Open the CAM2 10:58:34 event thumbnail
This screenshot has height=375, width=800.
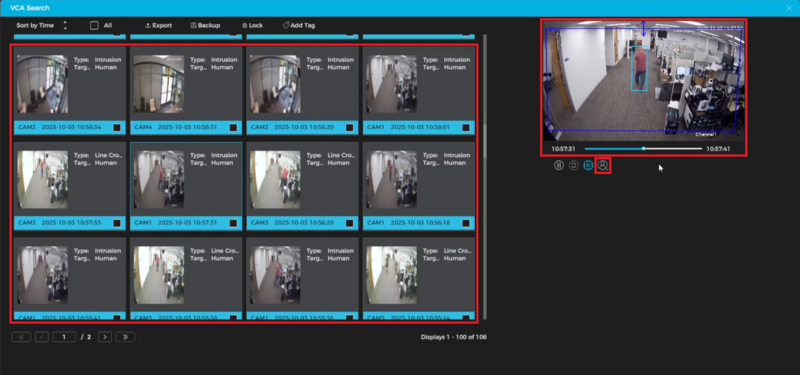43,84
